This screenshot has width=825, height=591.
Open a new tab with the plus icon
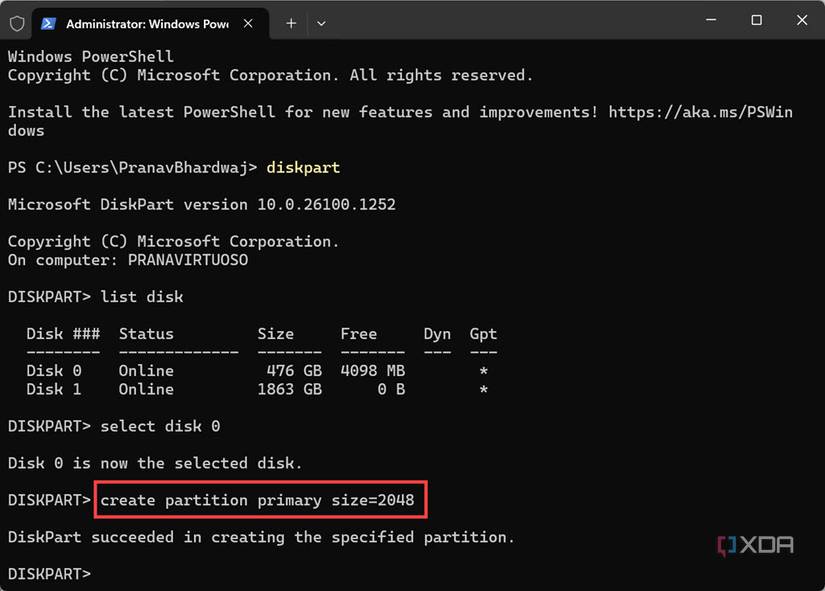[290, 20]
